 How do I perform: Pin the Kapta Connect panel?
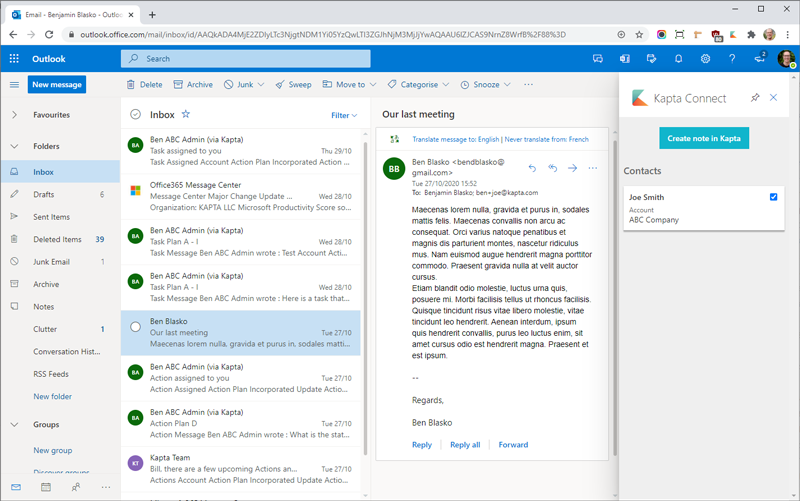[x=755, y=97]
